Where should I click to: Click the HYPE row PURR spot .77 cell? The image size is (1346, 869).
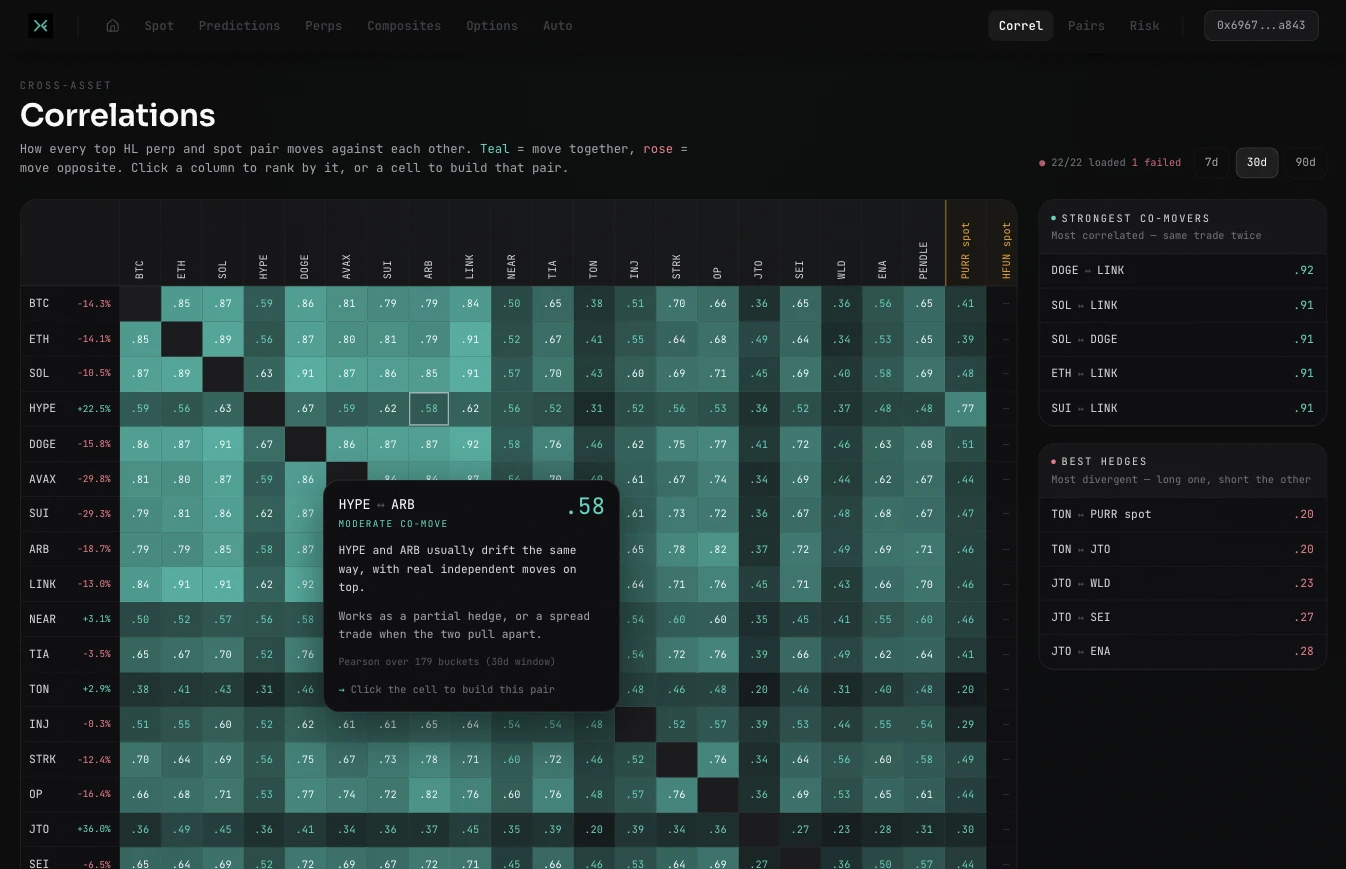pos(965,409)
